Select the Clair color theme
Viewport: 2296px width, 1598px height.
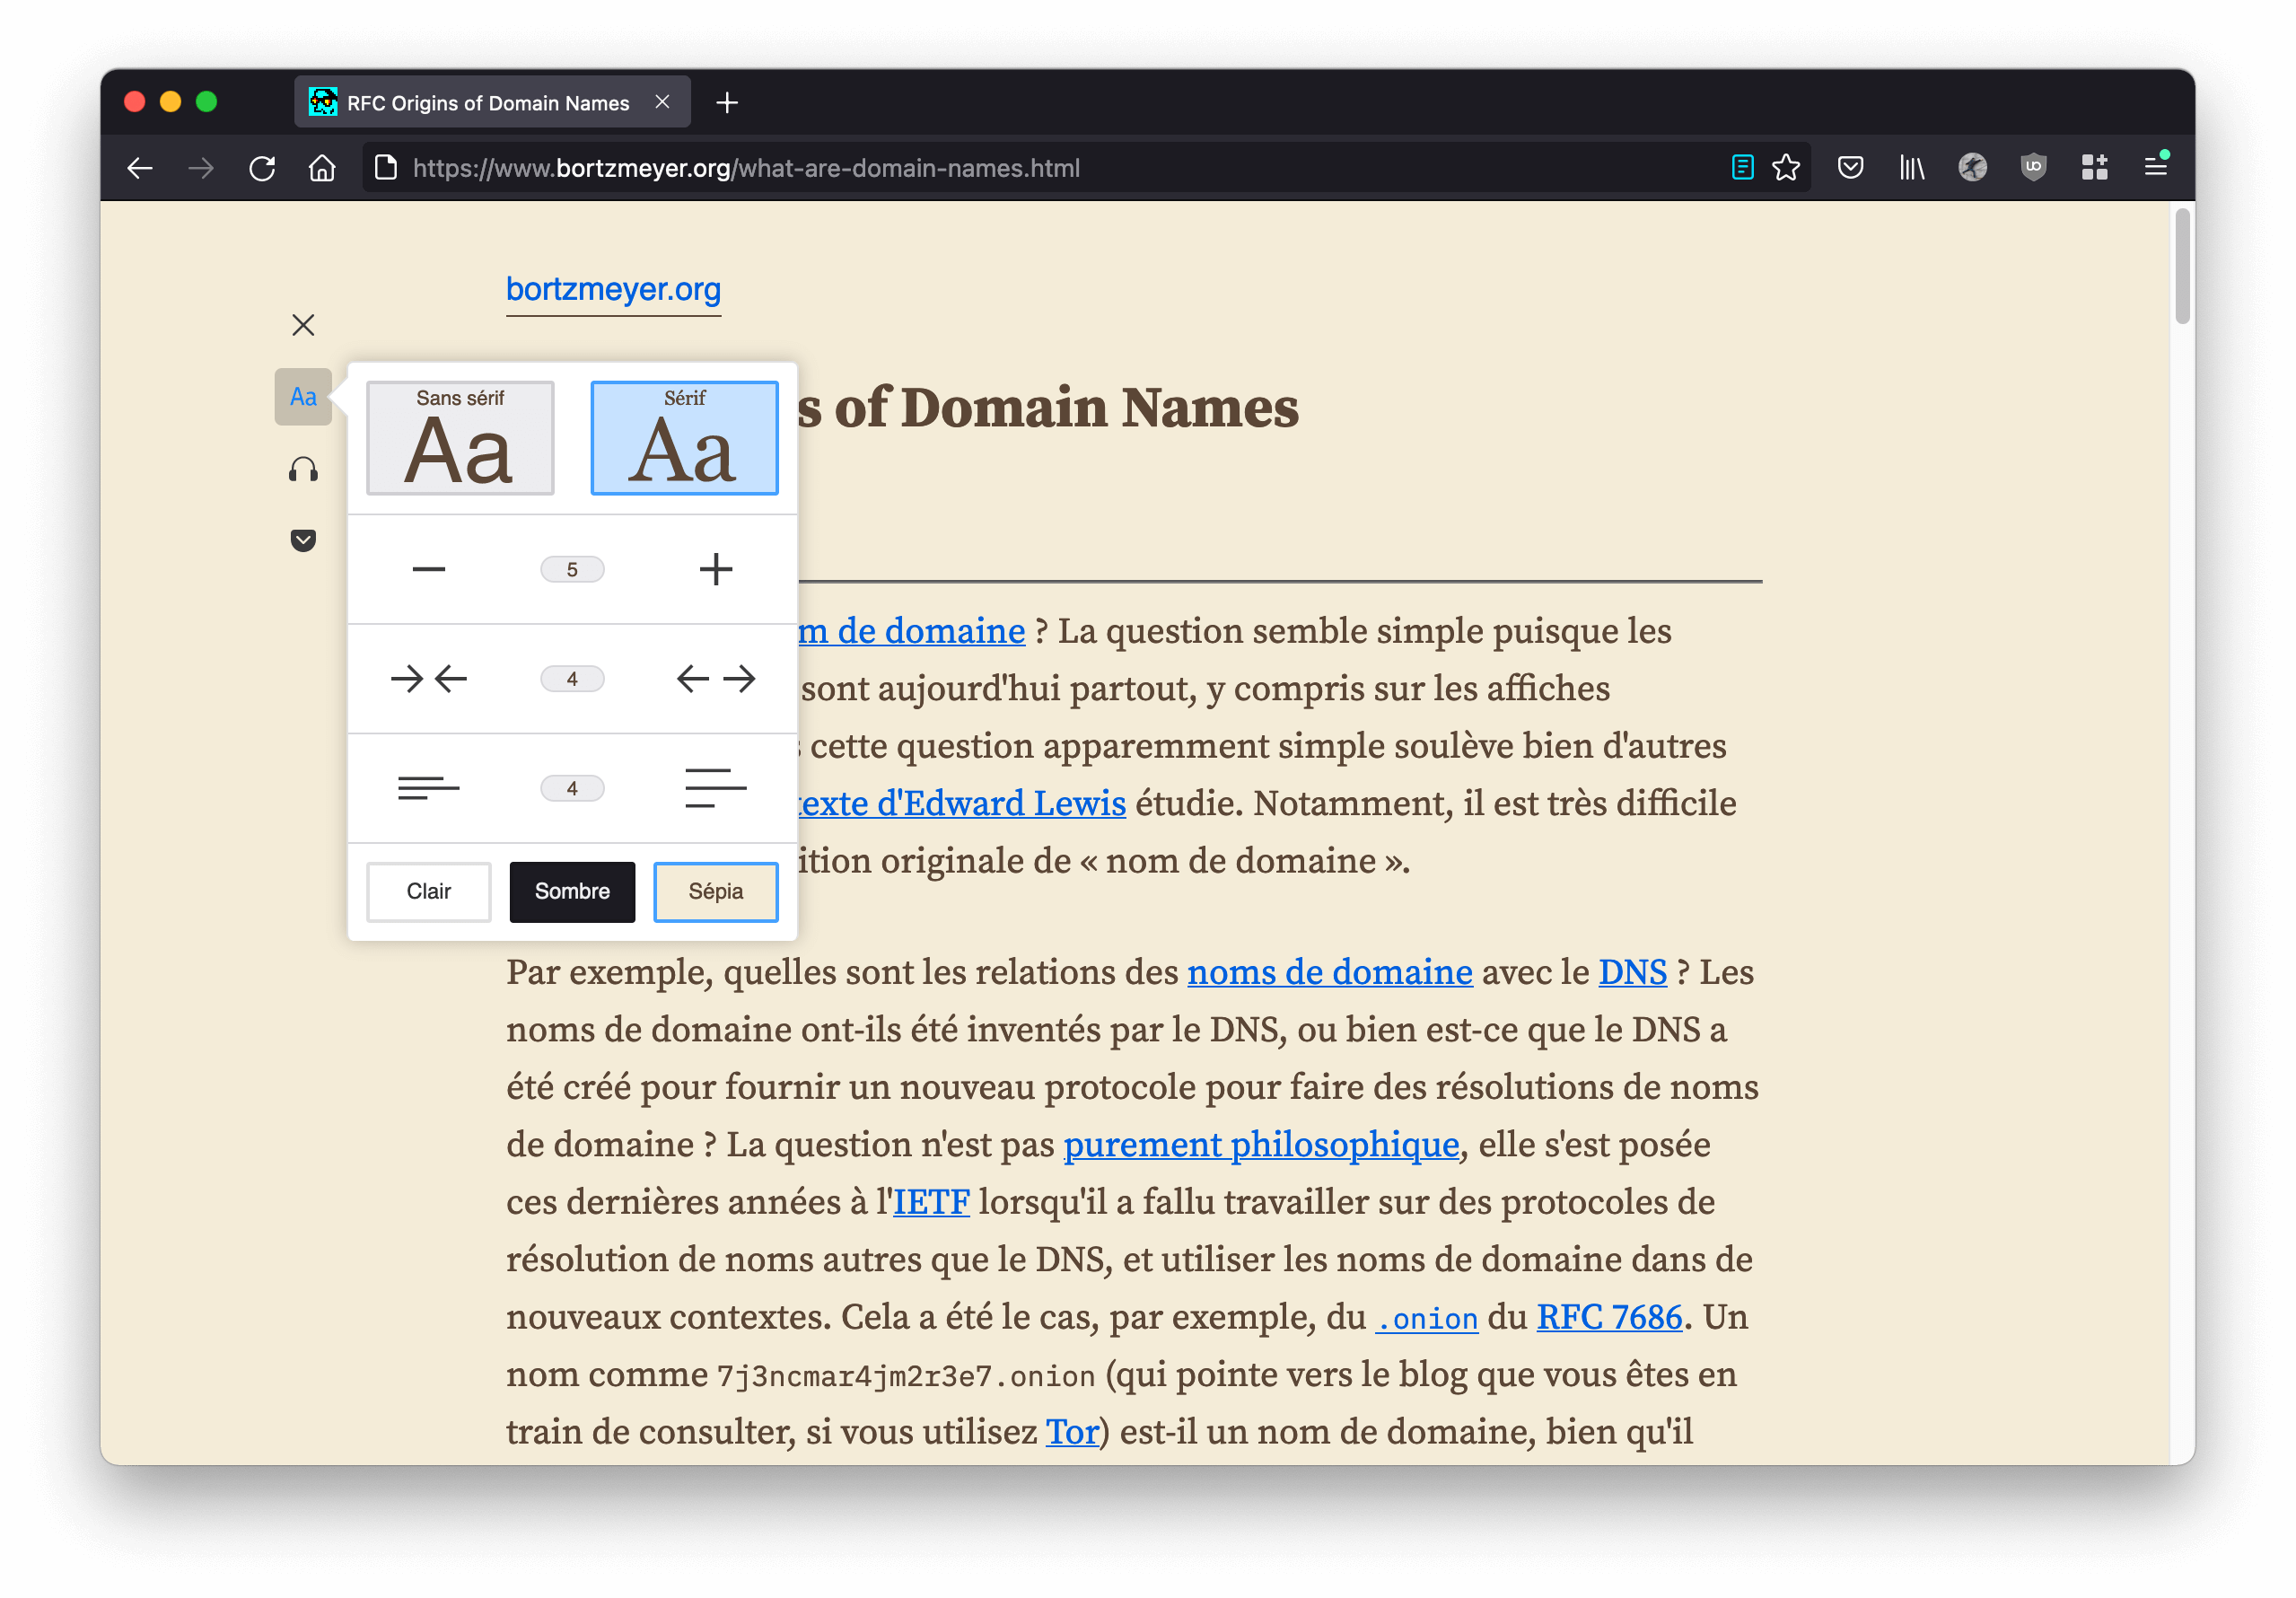click(428, 891)
